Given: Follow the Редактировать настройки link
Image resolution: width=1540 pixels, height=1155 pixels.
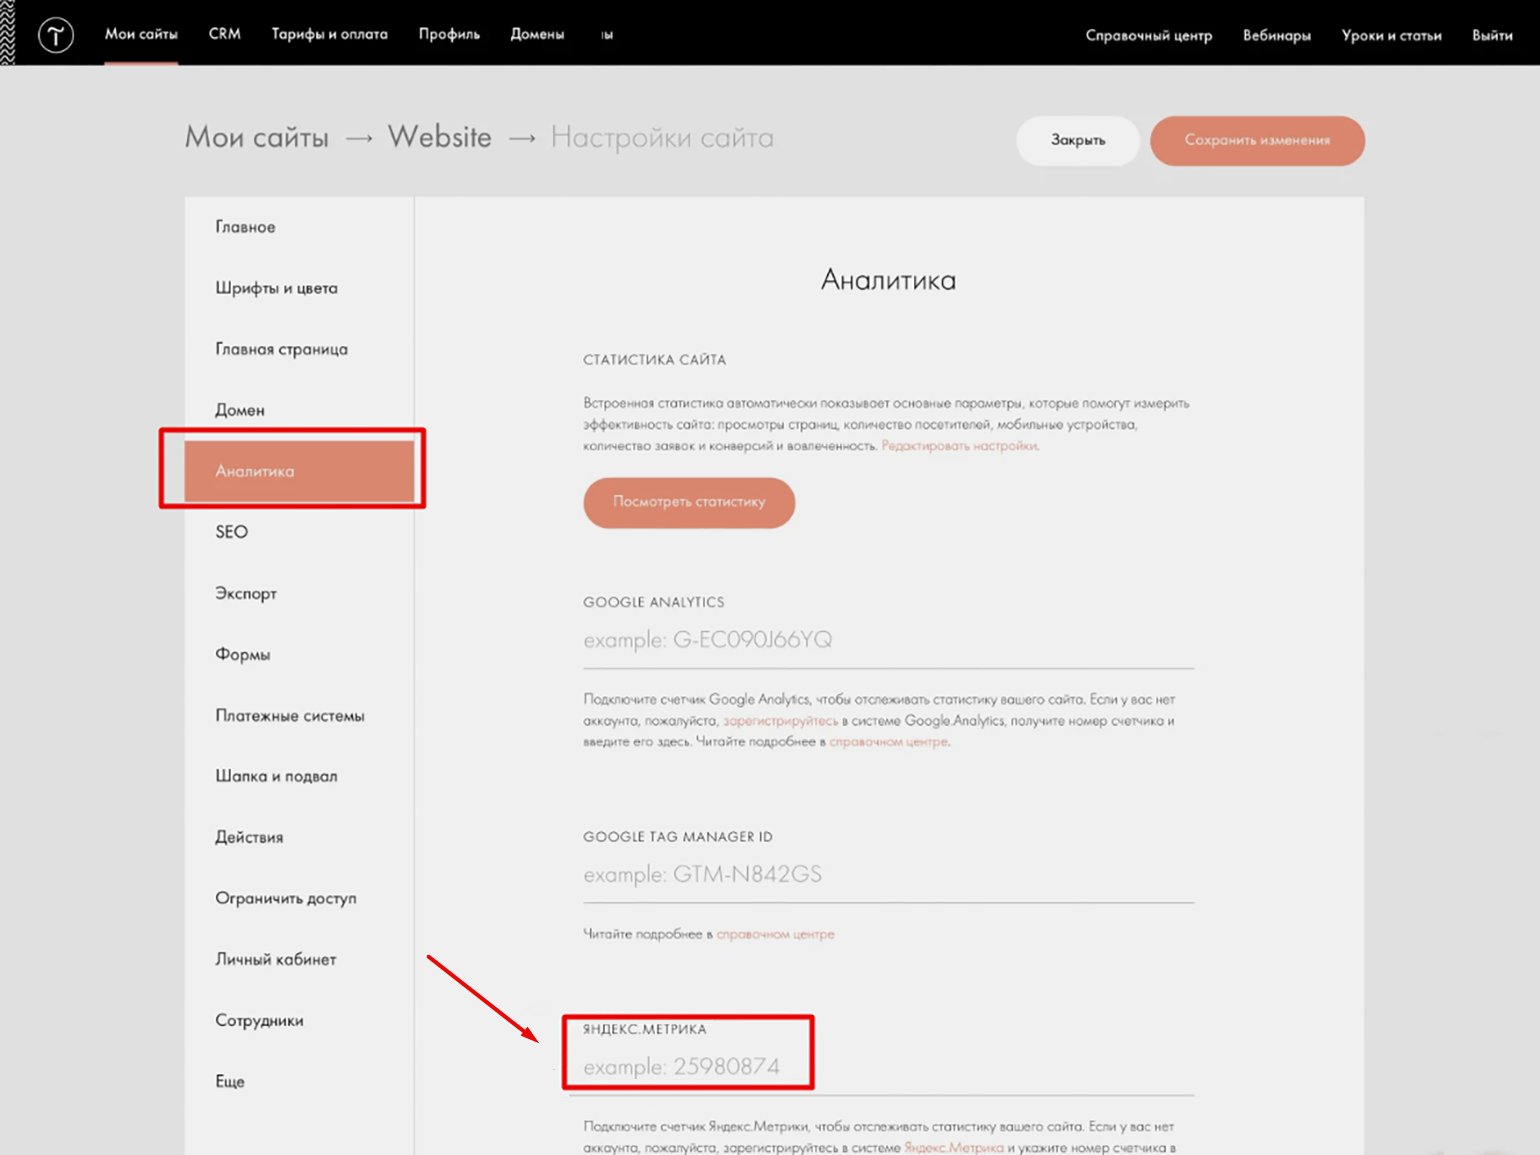Looking at the screenshot, I should click(959, 446).
